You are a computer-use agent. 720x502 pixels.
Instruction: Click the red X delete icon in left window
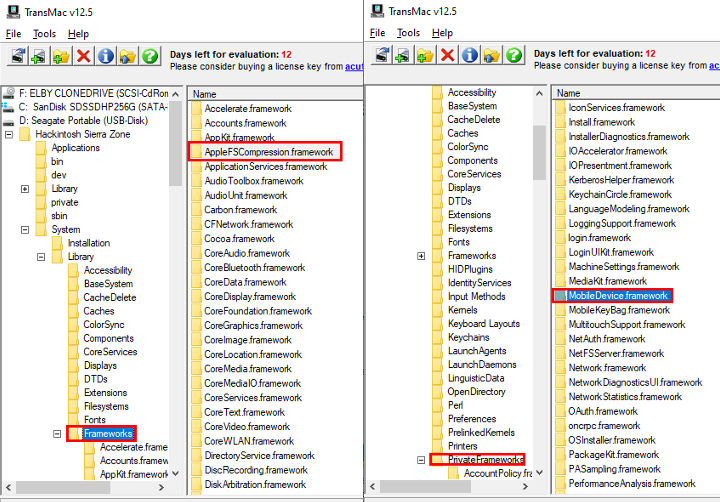83,56
